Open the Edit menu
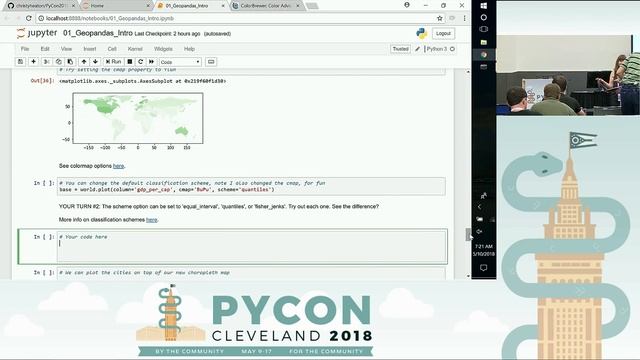 tap(45, 49)
